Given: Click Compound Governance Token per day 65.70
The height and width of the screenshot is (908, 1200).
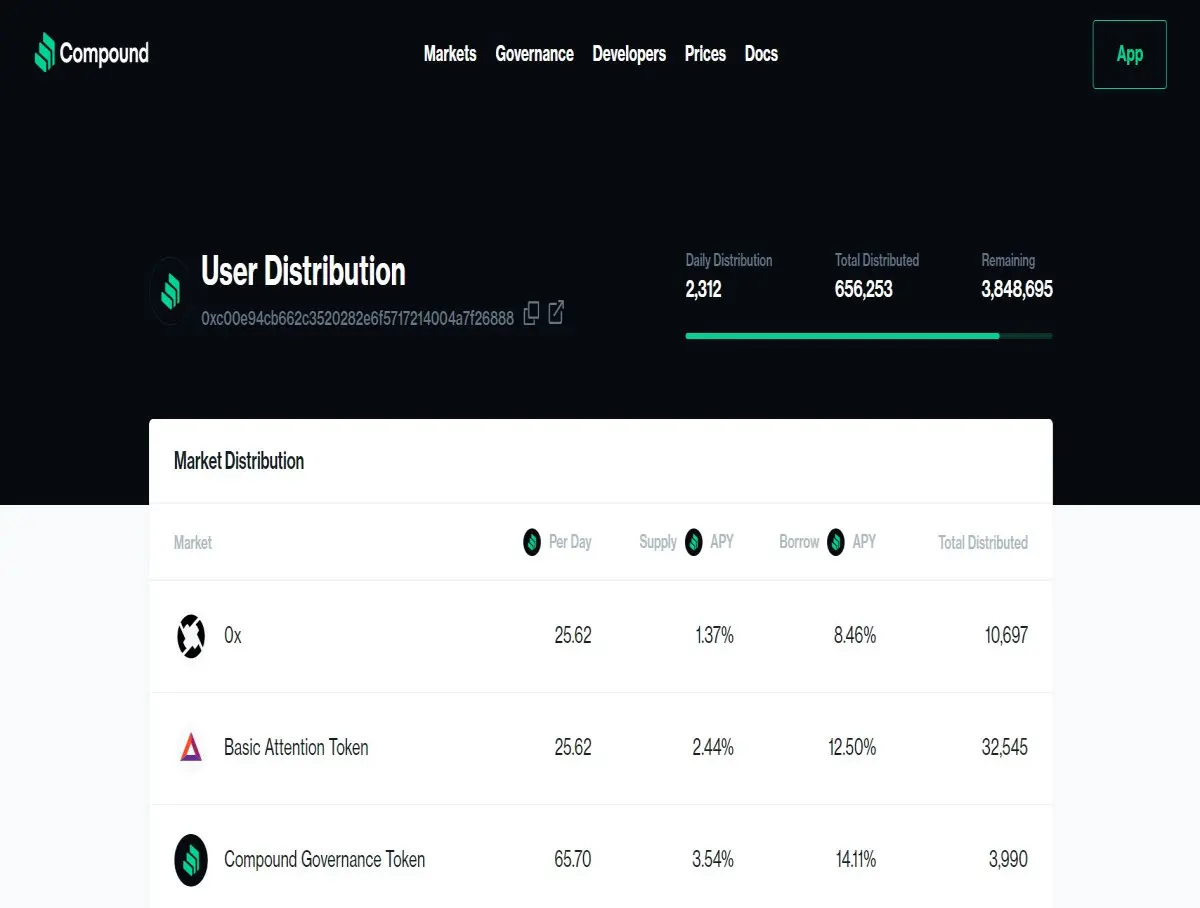Looking at the screenshot, I should coord(573,860).
